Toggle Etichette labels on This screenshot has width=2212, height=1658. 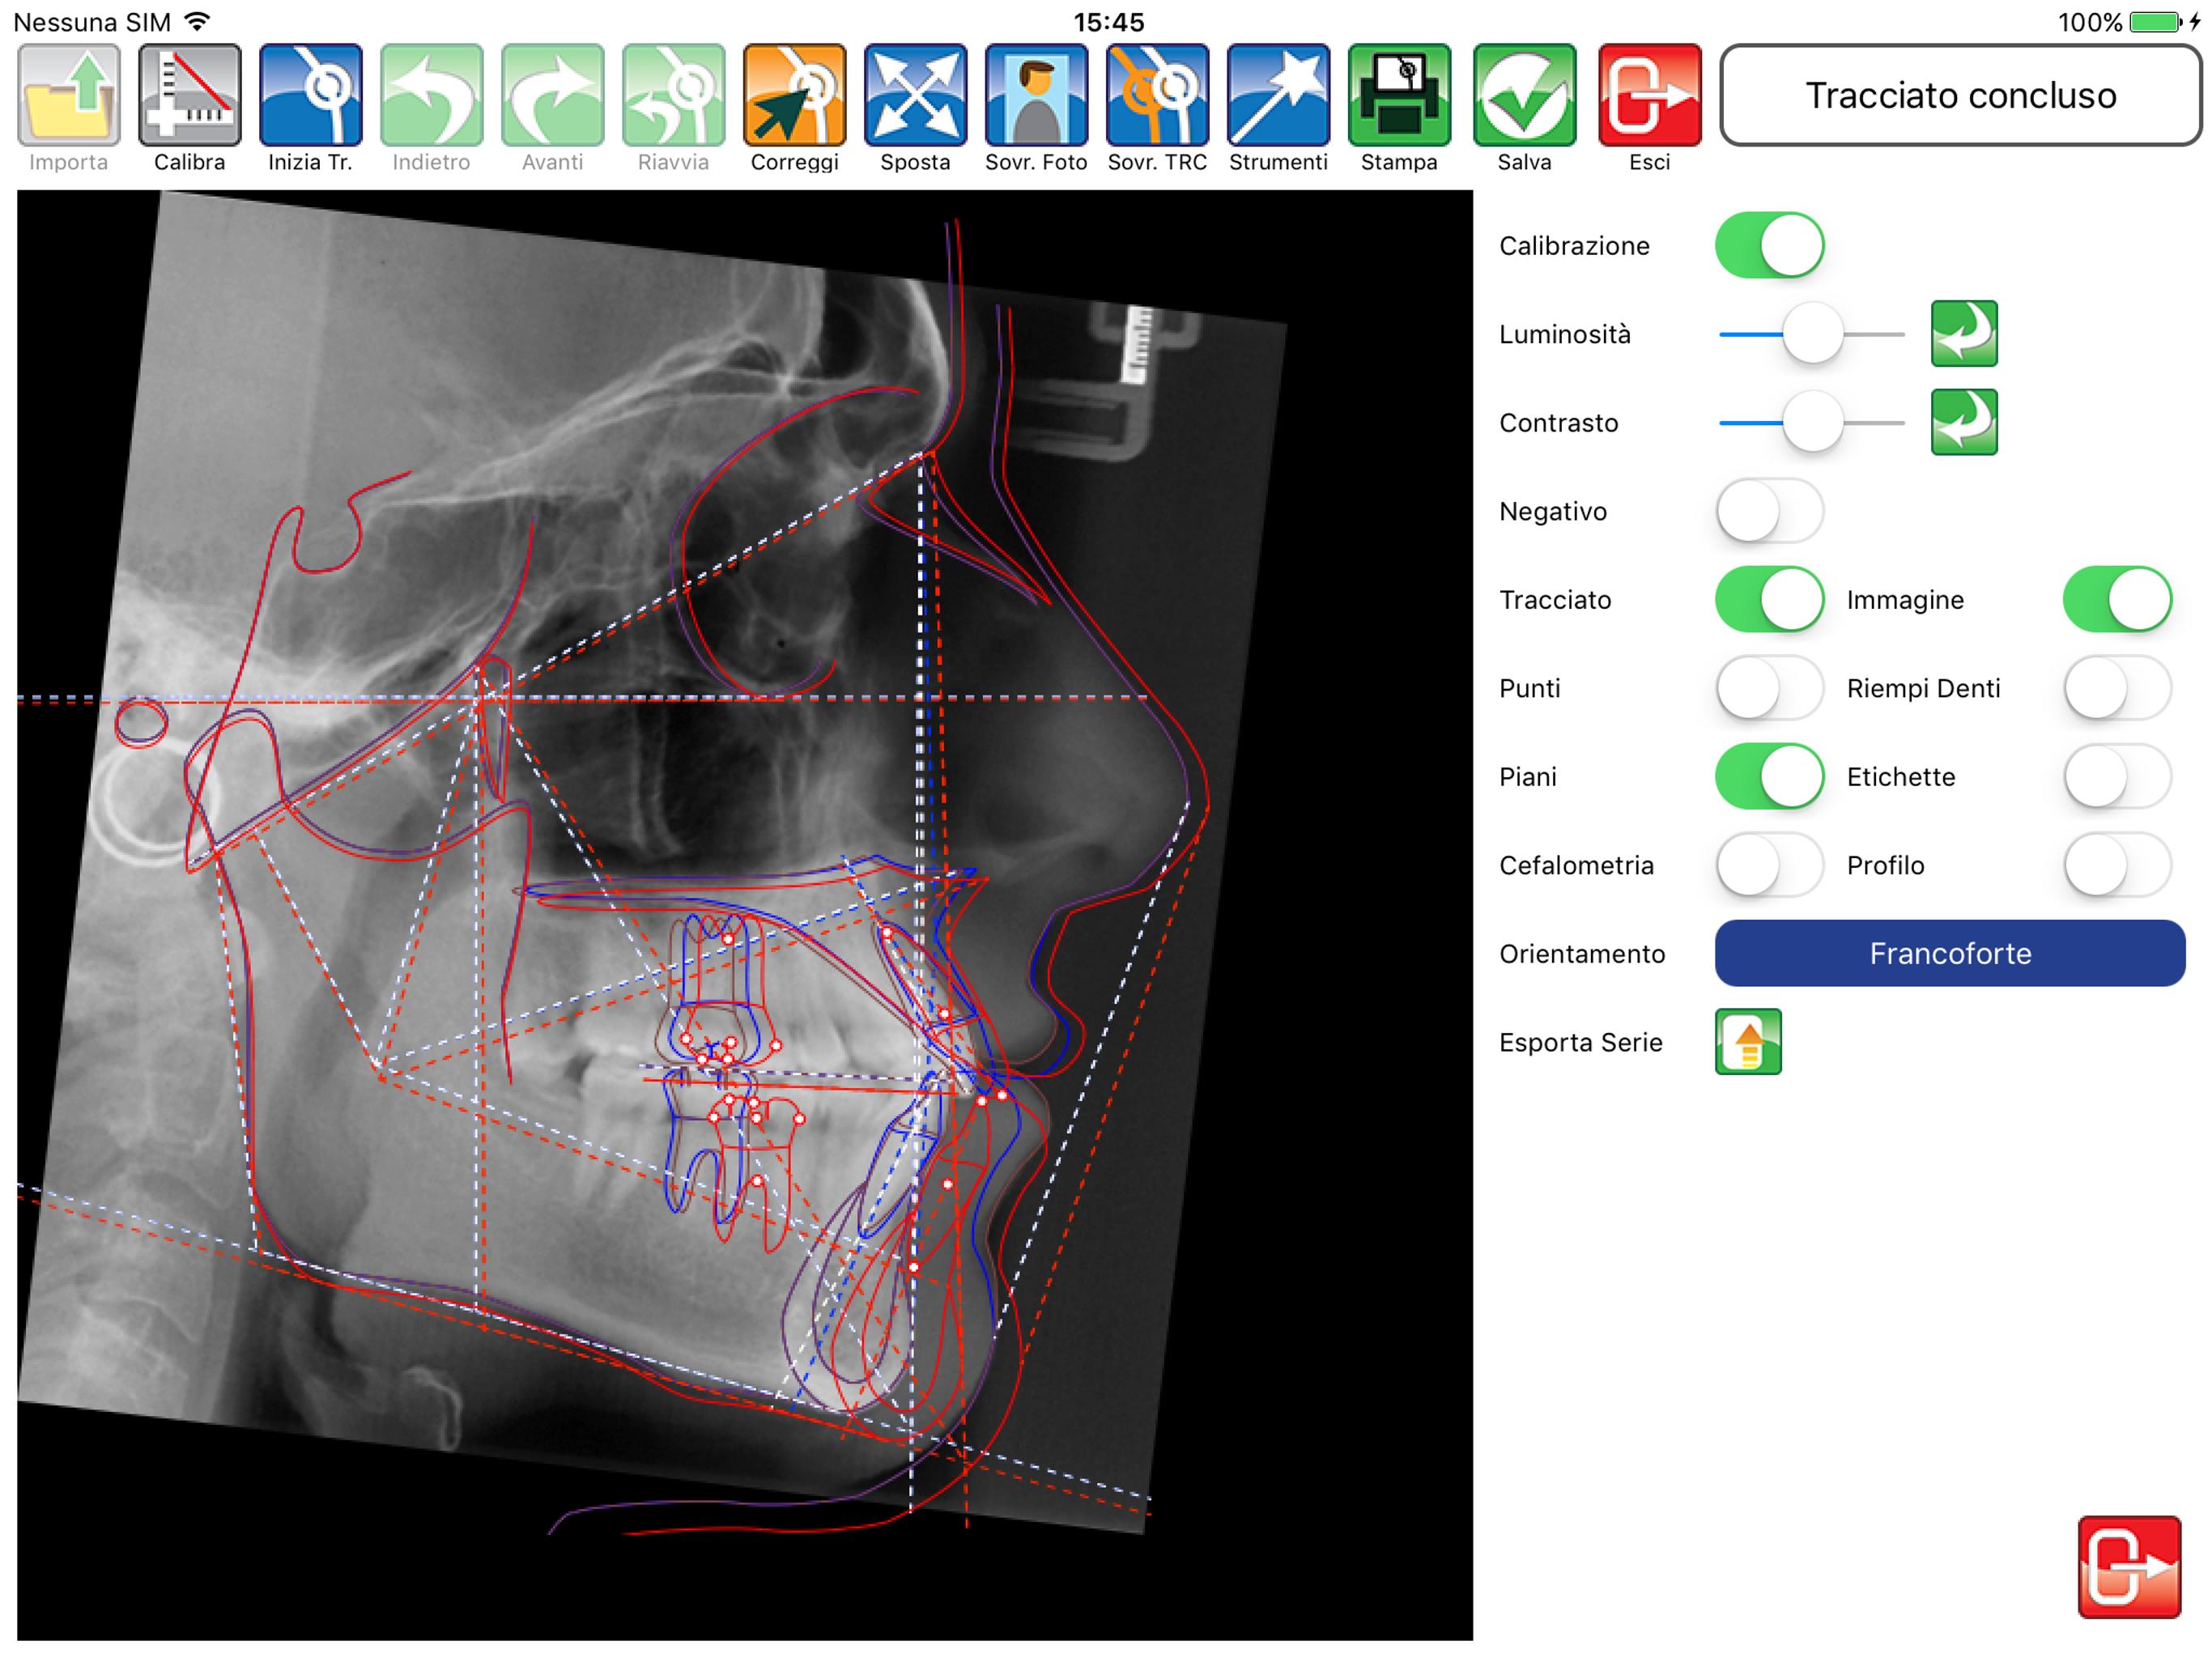pyautogui.click(x=2116, y=777)
